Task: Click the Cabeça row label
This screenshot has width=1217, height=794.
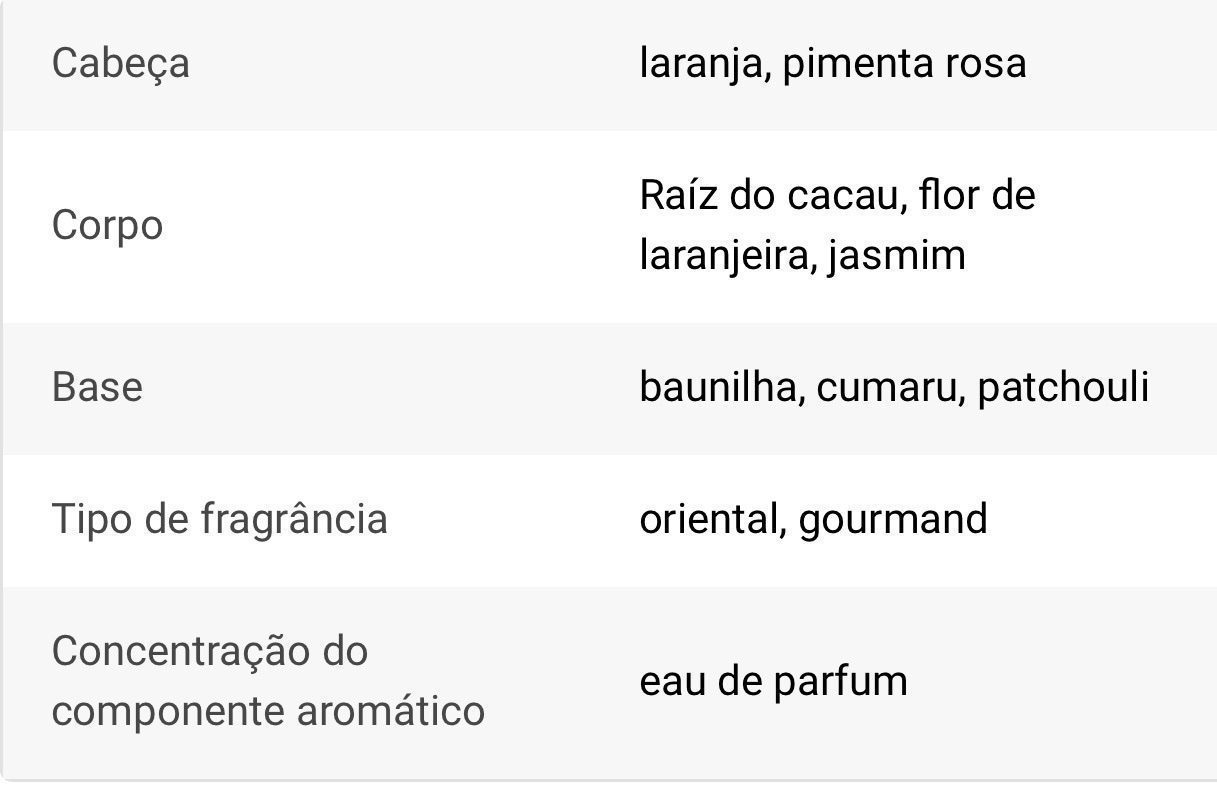Action: [120, 64]
